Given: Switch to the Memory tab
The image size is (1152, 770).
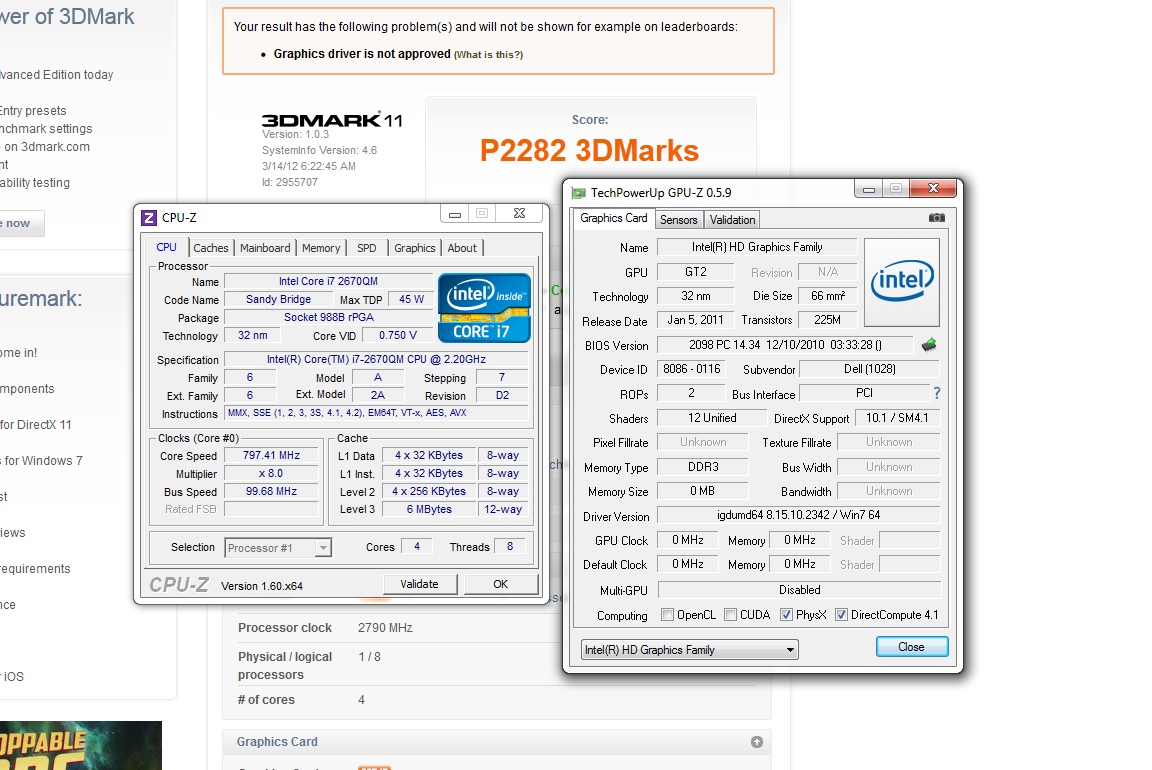Looking at the screenshot, I should 321,248.
